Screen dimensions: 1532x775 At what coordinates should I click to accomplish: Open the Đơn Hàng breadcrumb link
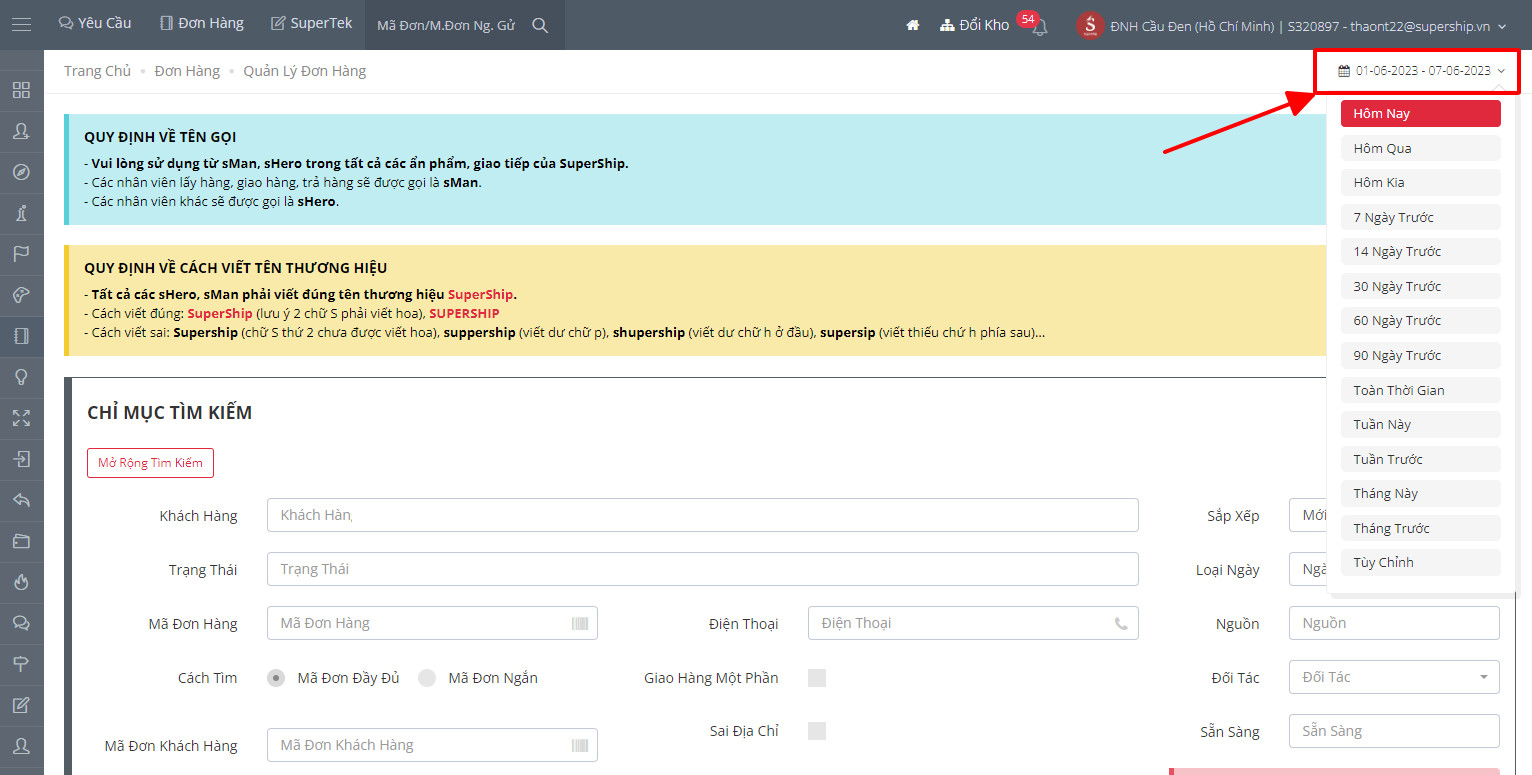click(187, 71)
